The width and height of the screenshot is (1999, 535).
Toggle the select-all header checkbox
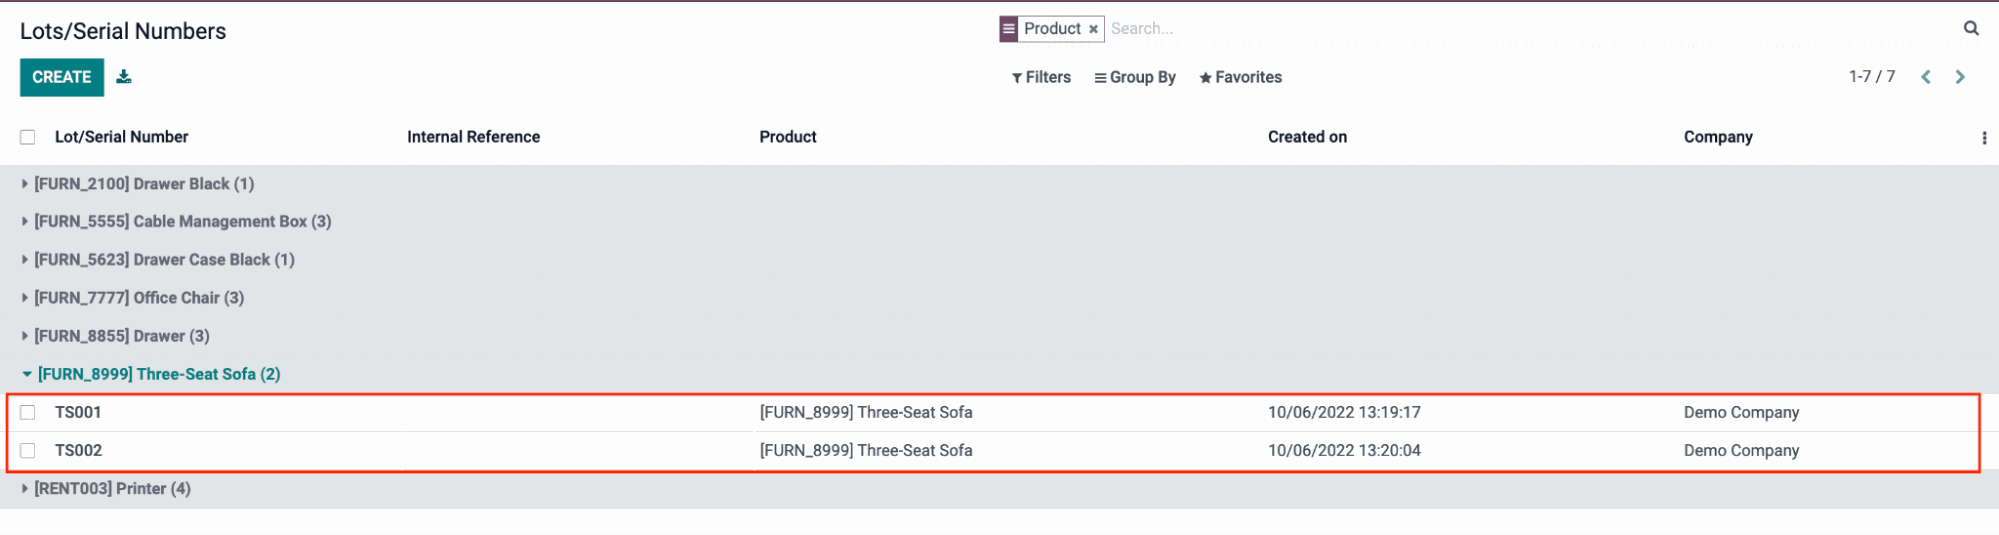point(28,137)
